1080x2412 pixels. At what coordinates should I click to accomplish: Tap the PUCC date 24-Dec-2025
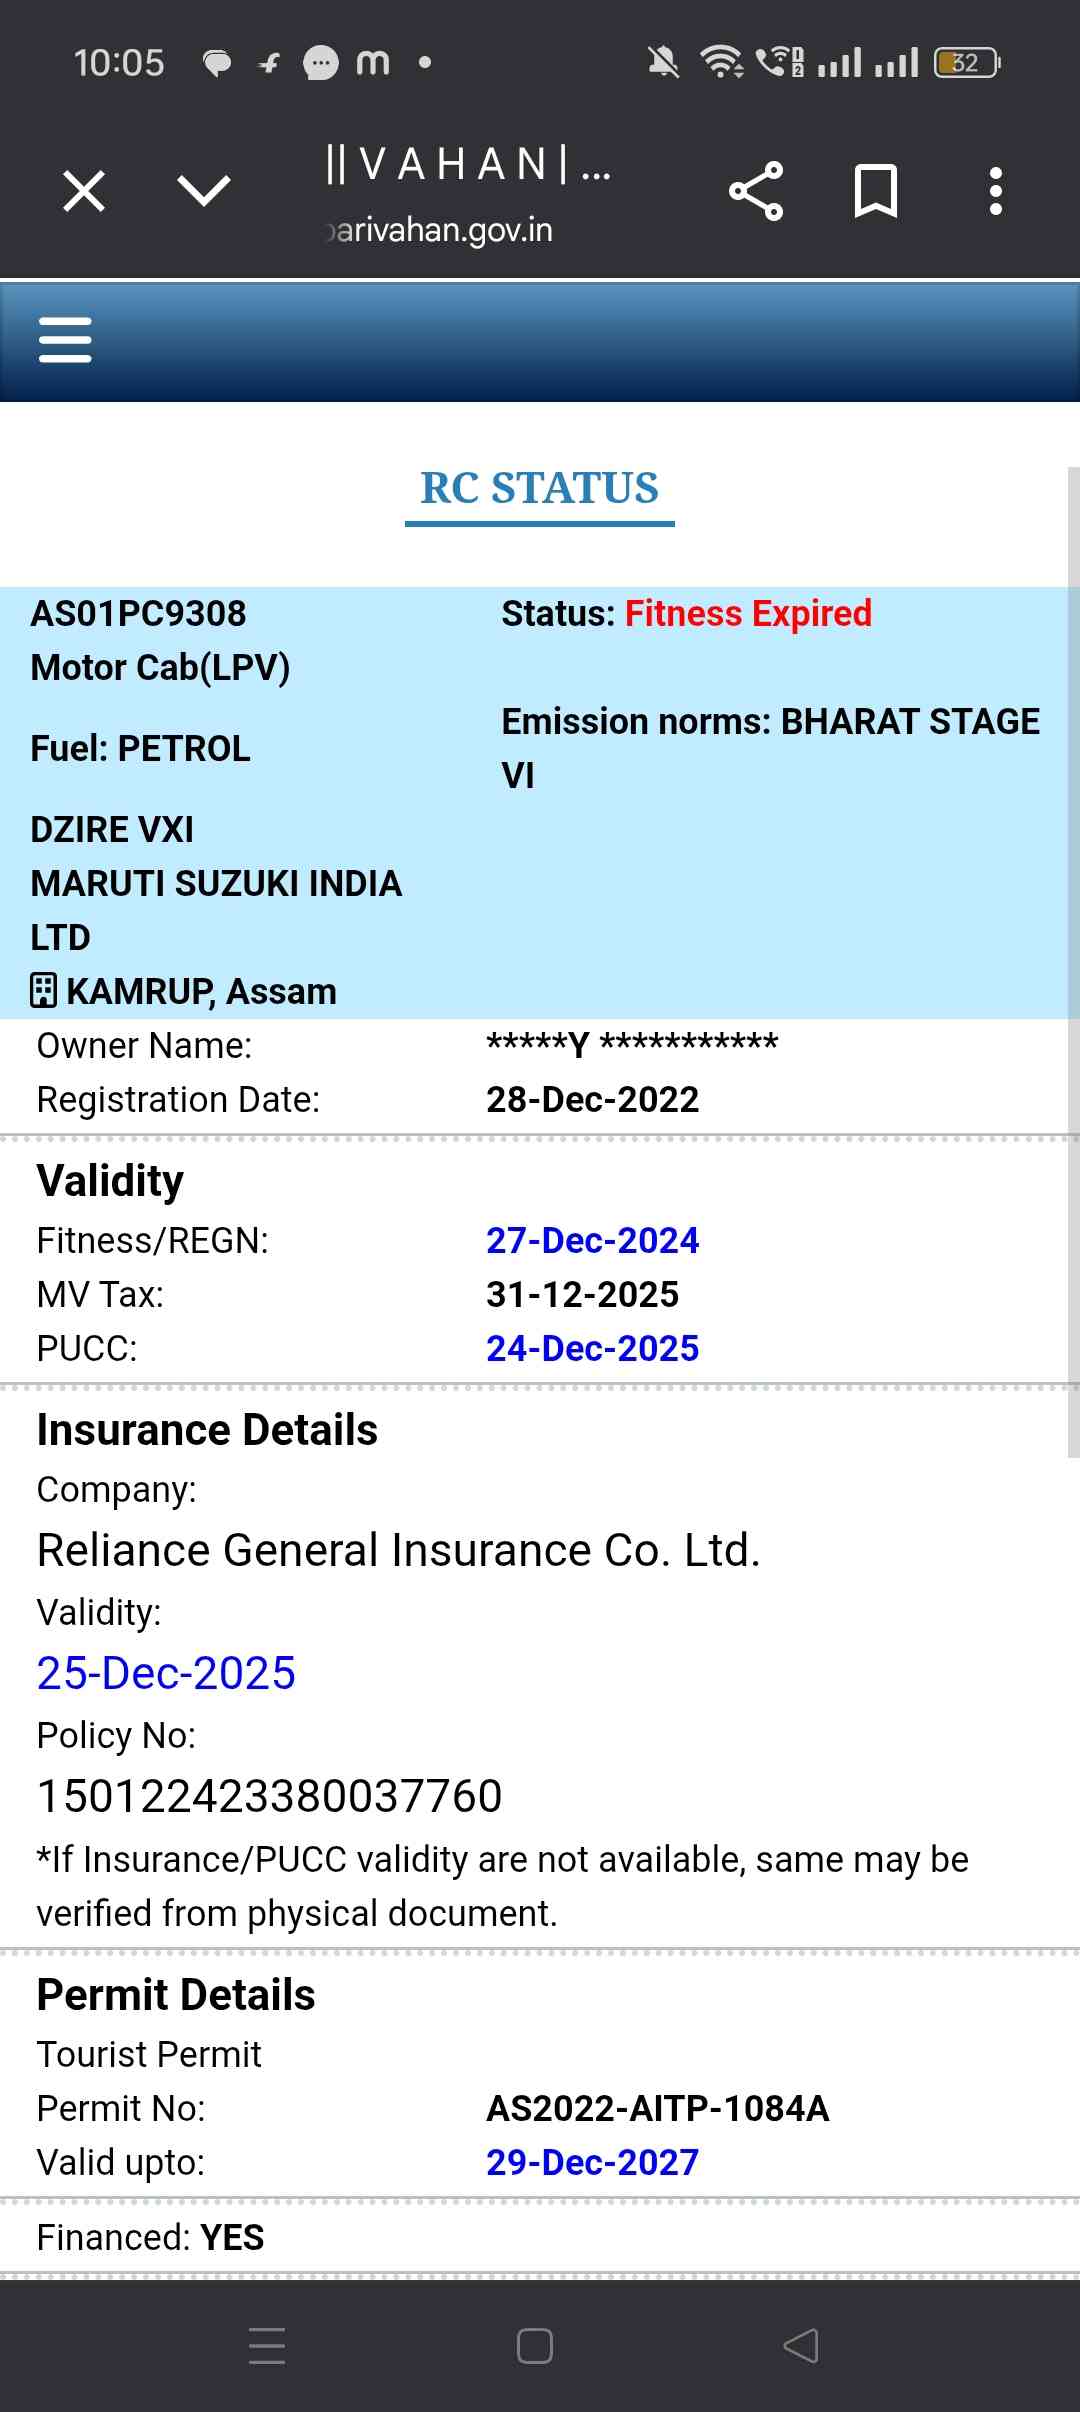point(592,1348)
